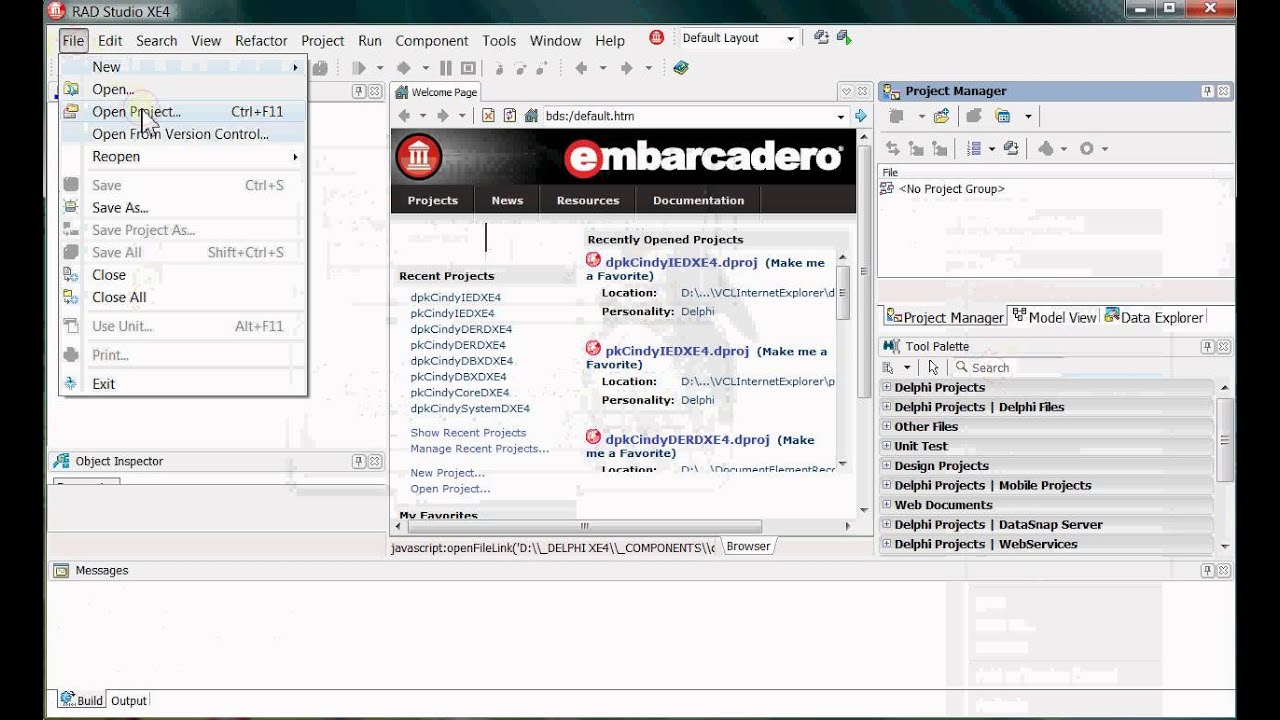Switch to the Data Explorer tab

(1153, 317)
